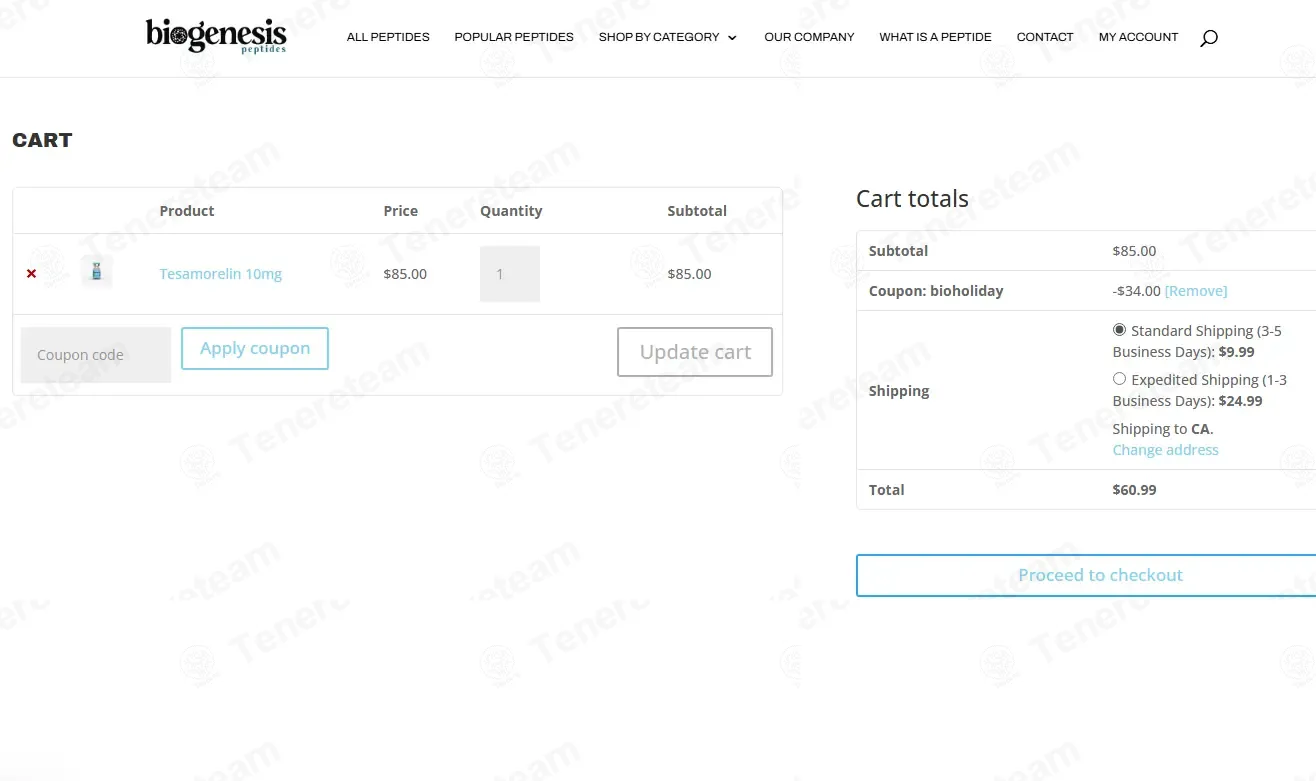Go to Popular Peptides page

pos(514,37)
